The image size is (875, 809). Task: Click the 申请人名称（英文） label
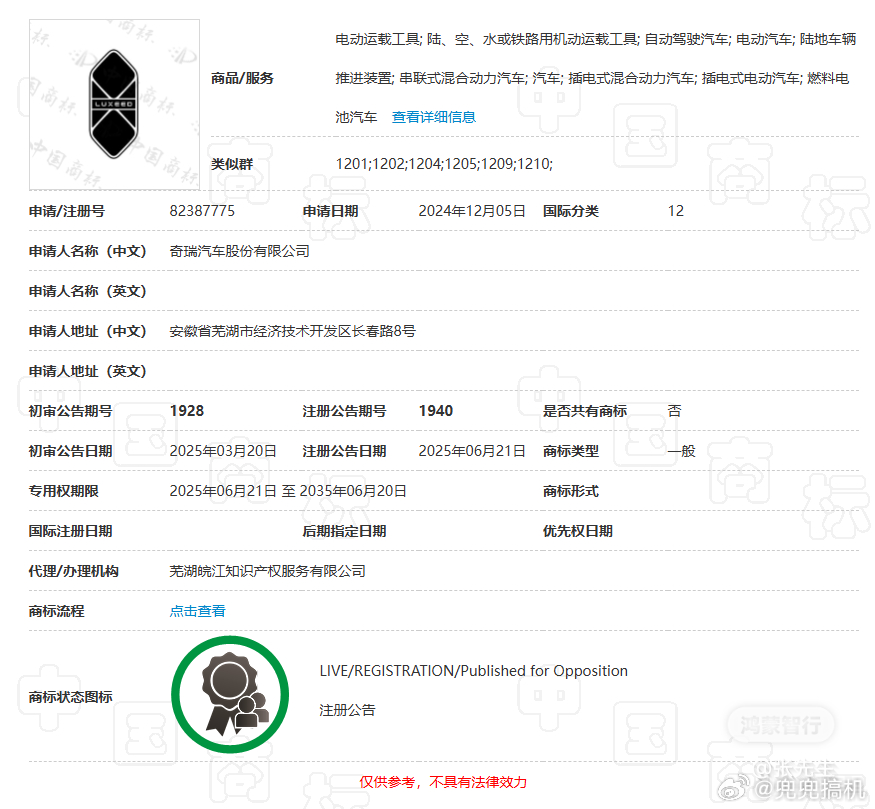(x=88, y=291)
